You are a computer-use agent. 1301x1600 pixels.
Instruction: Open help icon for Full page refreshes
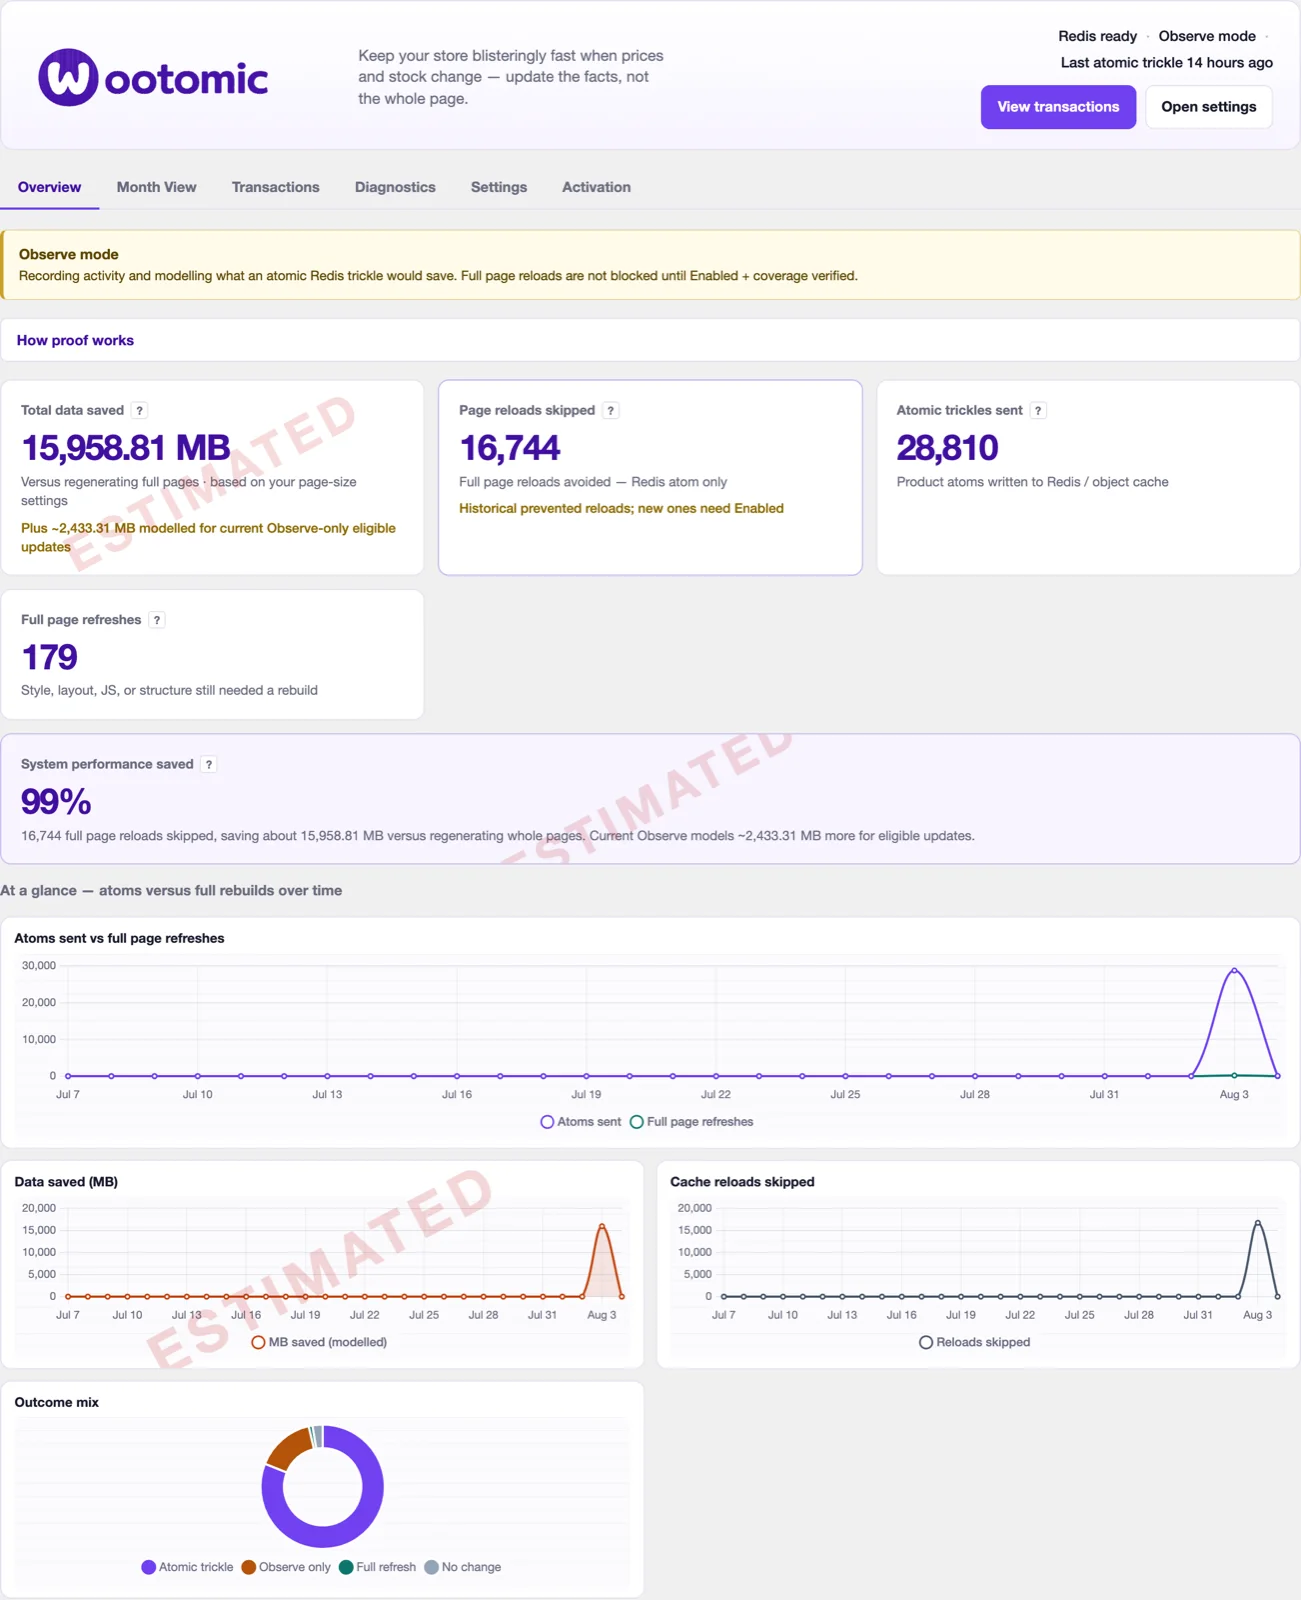tap(157, 620)
